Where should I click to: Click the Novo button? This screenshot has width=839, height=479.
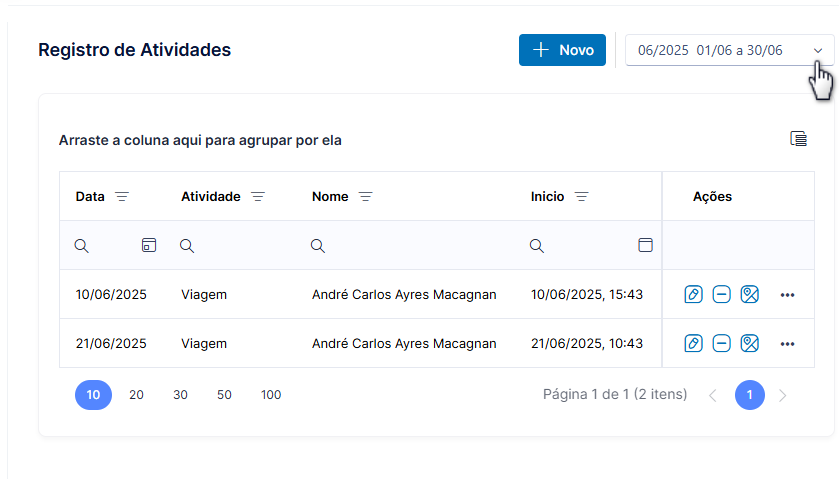(562, 50)
